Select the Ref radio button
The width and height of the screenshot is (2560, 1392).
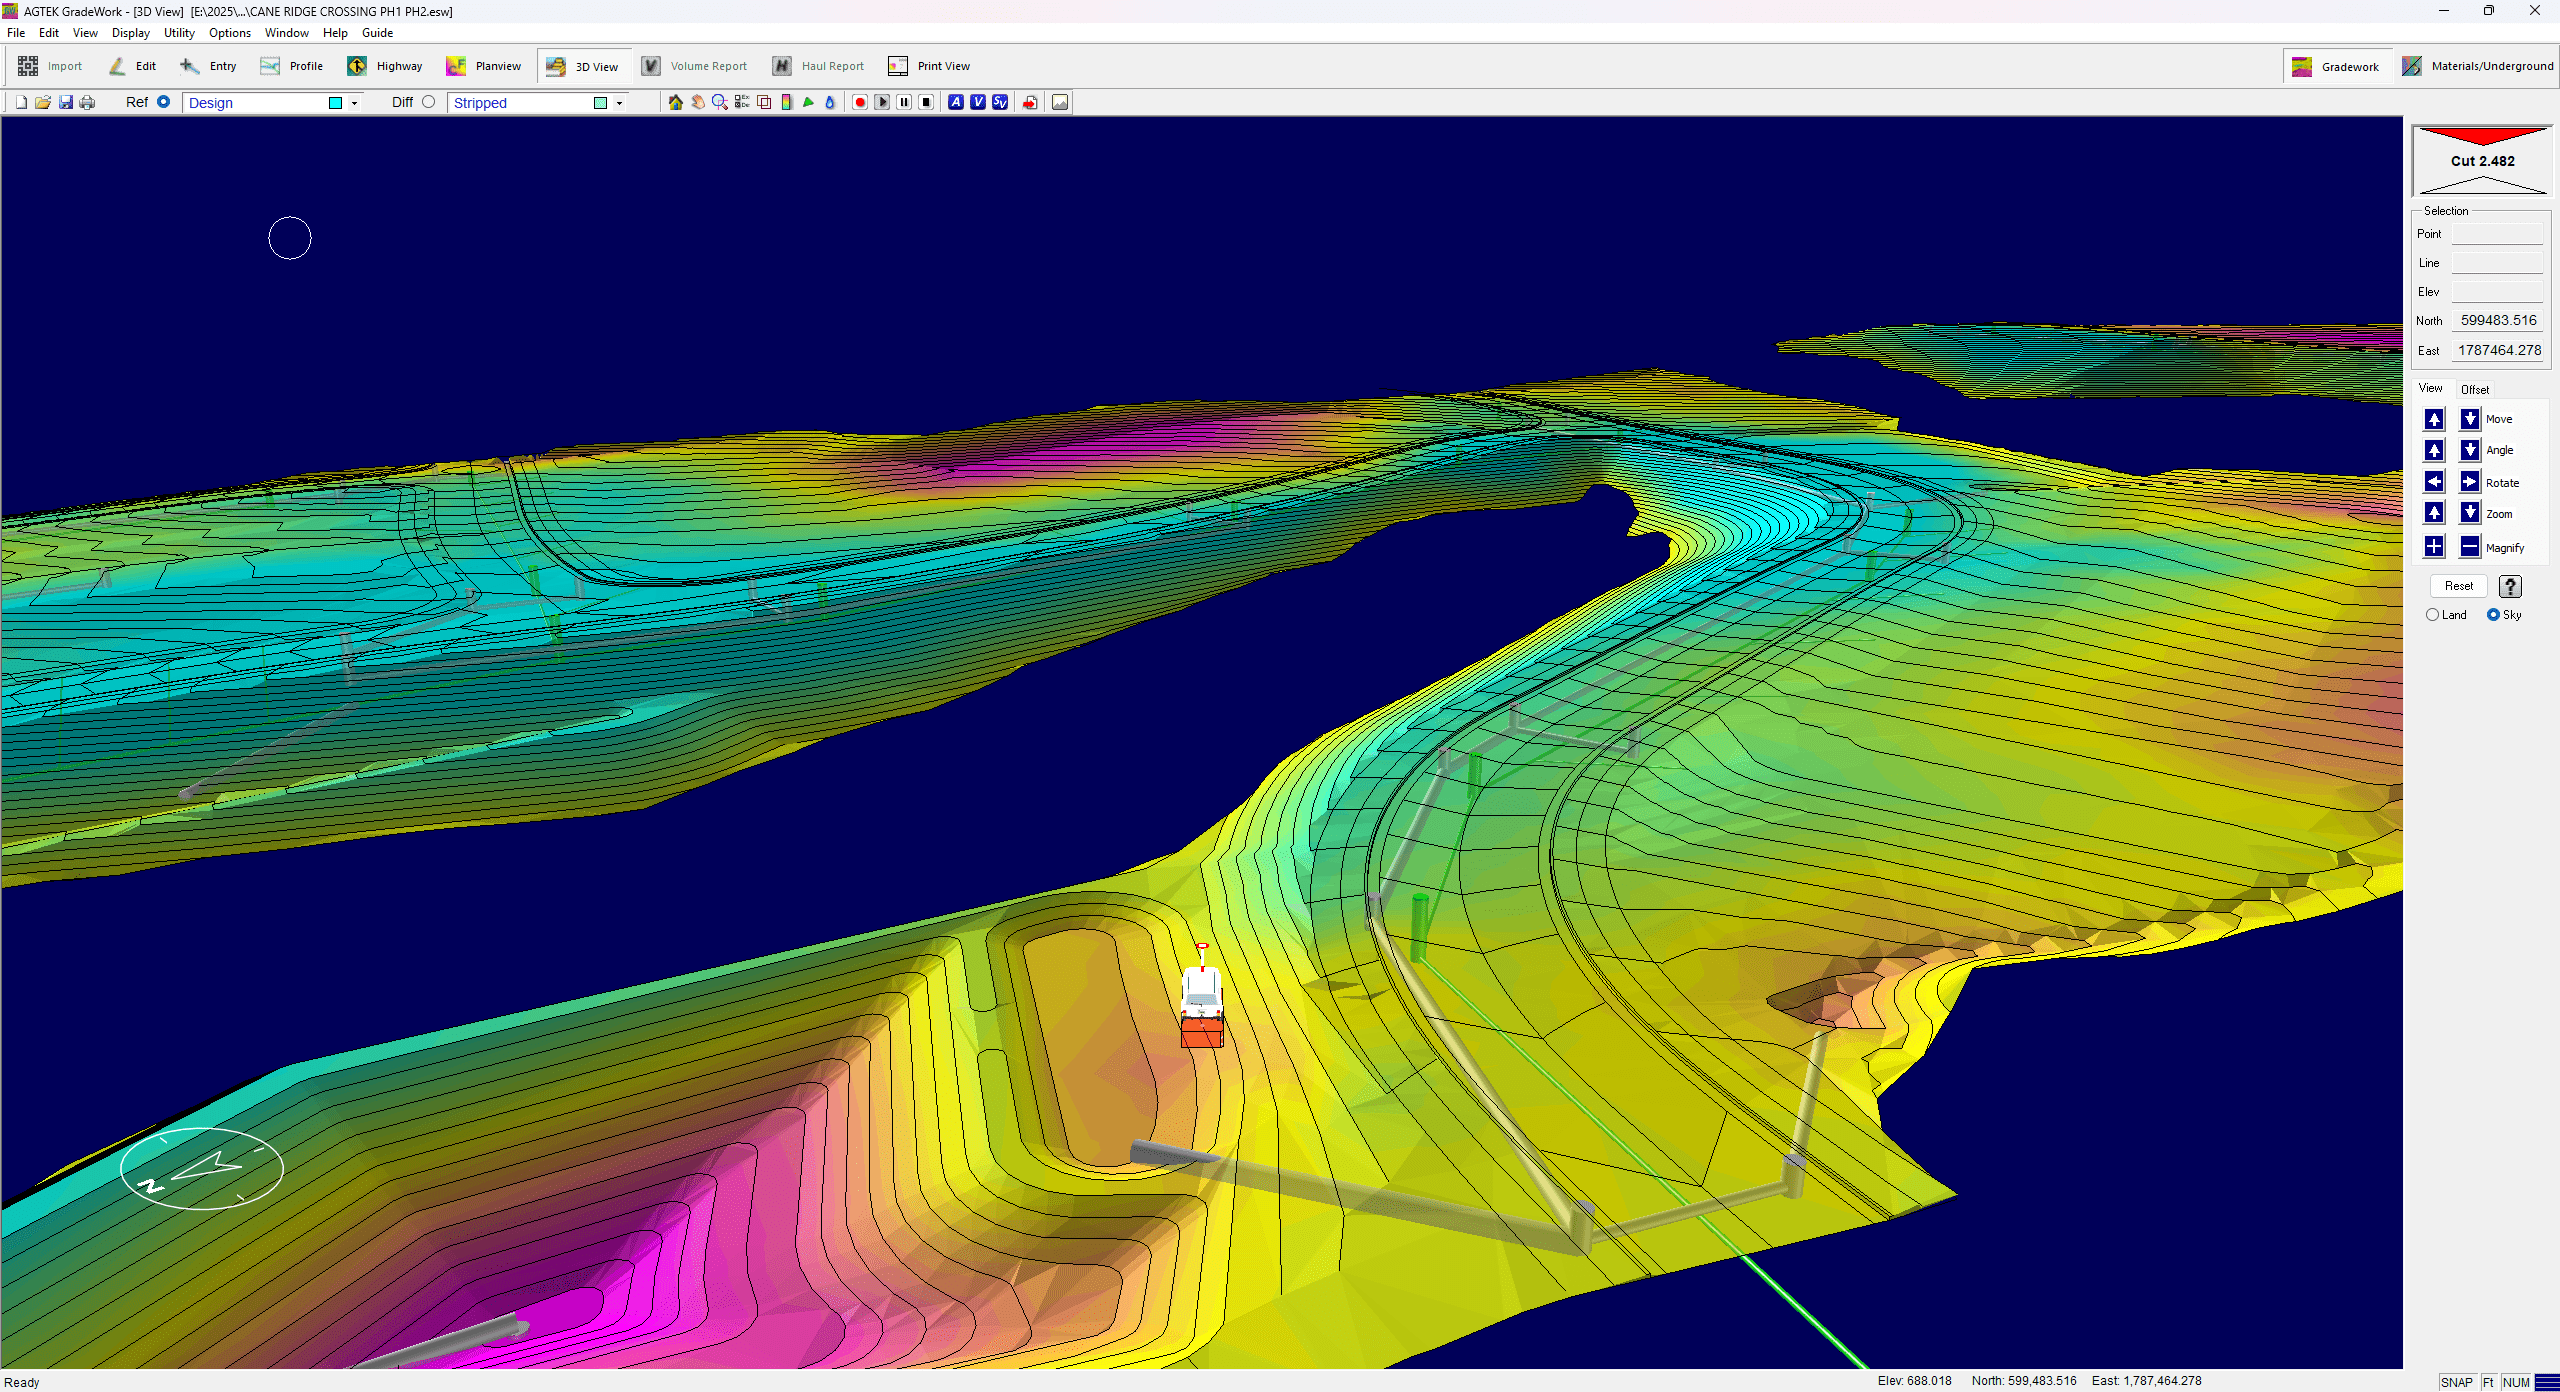(x=164, y=102)
